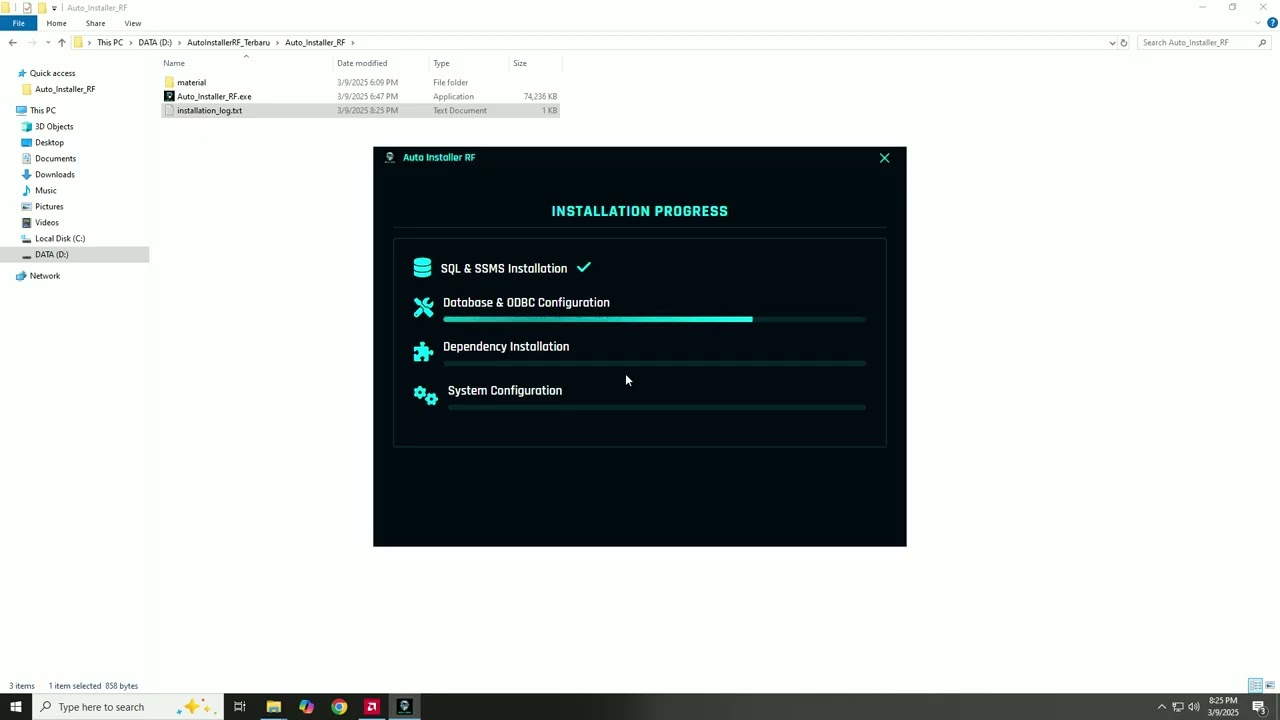Expand address bar history dropdown
Image resolution: width=1280 pixels, height=720 pixels.
[1112, 43]
